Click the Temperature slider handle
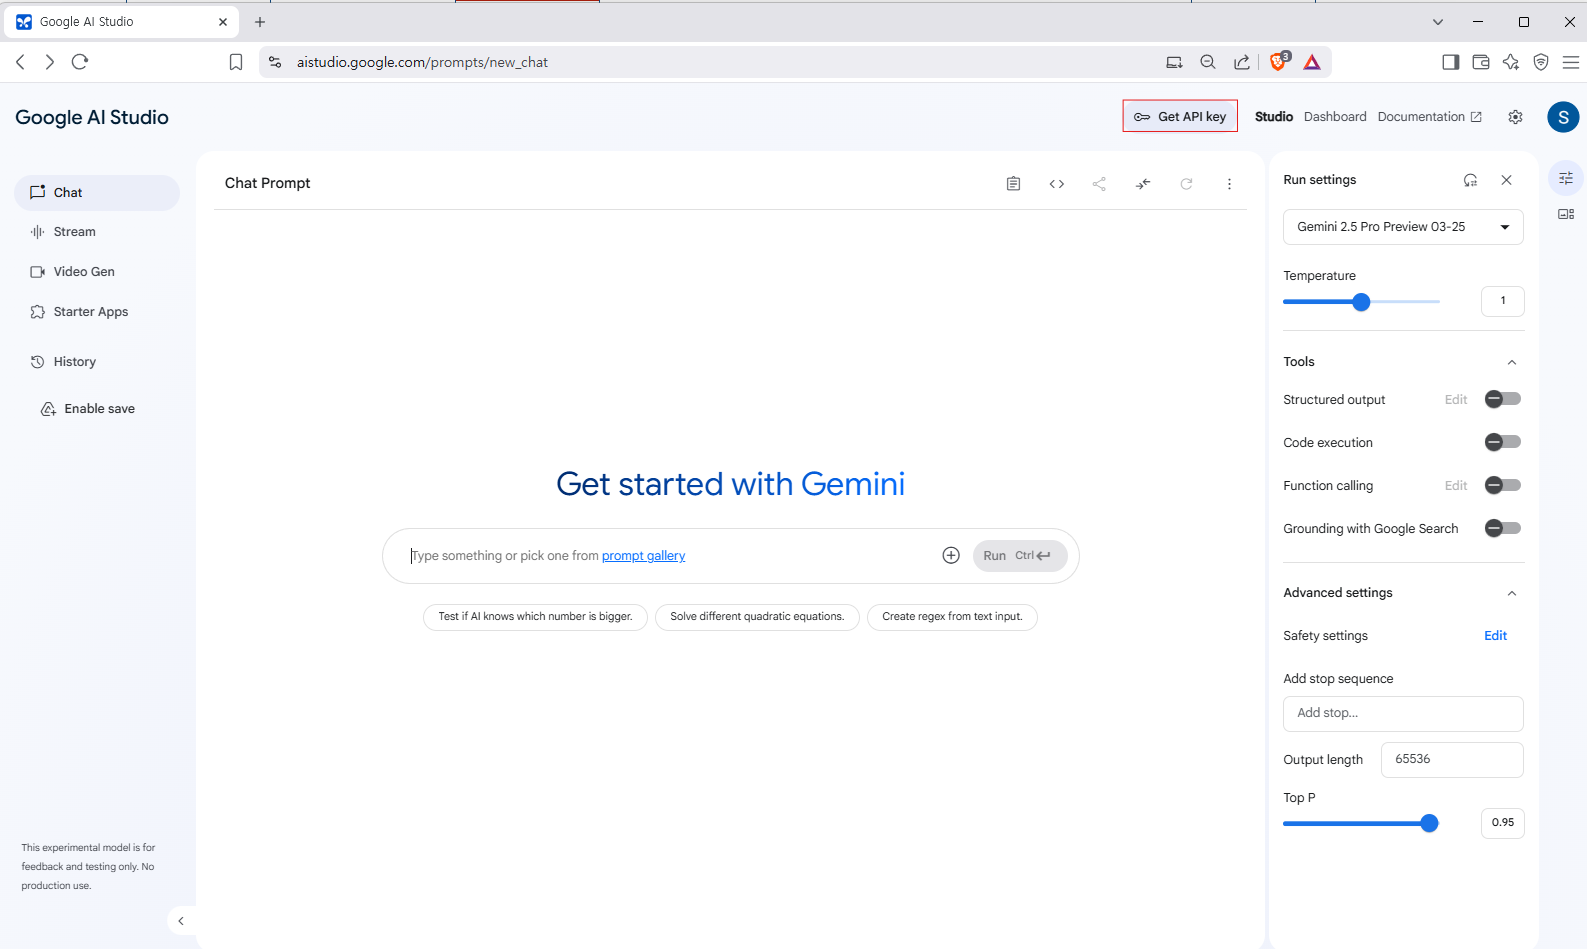Screen dimensions: 1587x949 point(1361,302)
